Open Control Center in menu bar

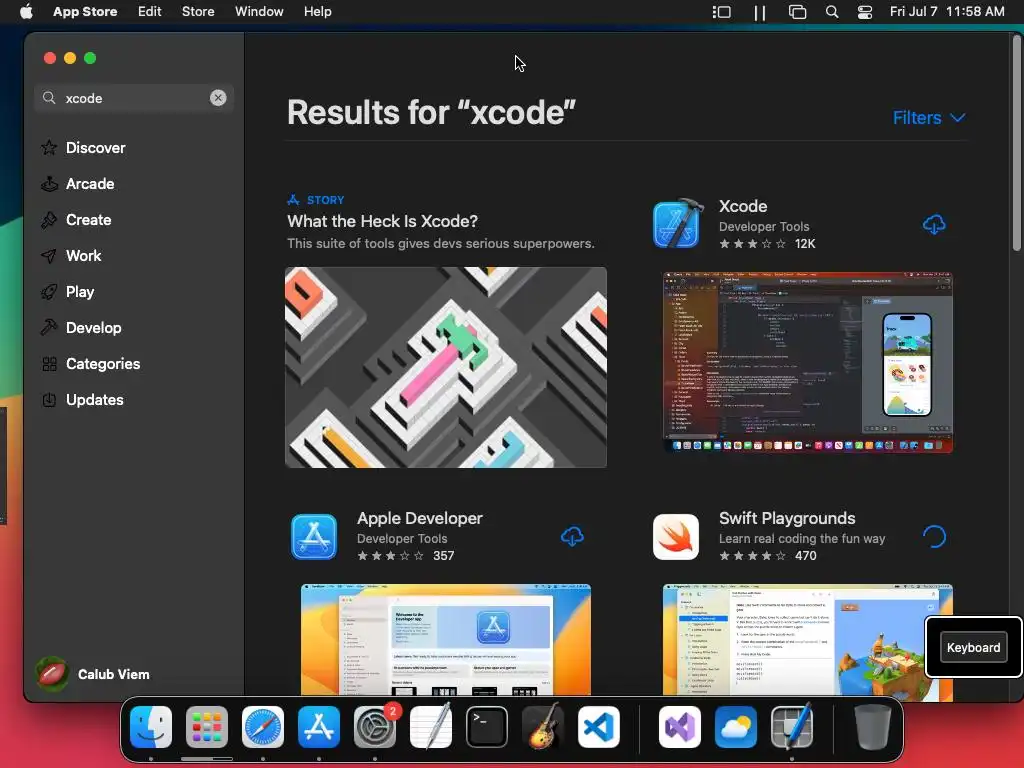(x=865, y=11)
